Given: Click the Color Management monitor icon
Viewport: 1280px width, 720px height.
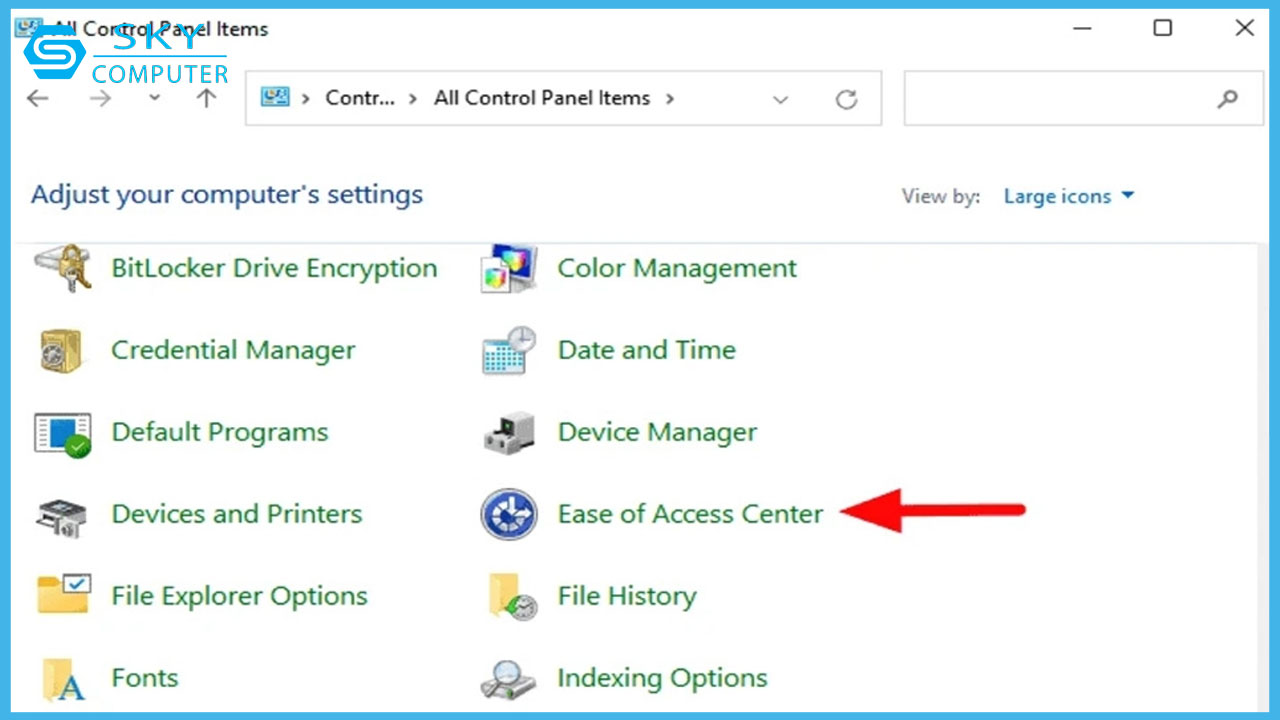Looking at the screenshot, I should (x=509, y=268).
